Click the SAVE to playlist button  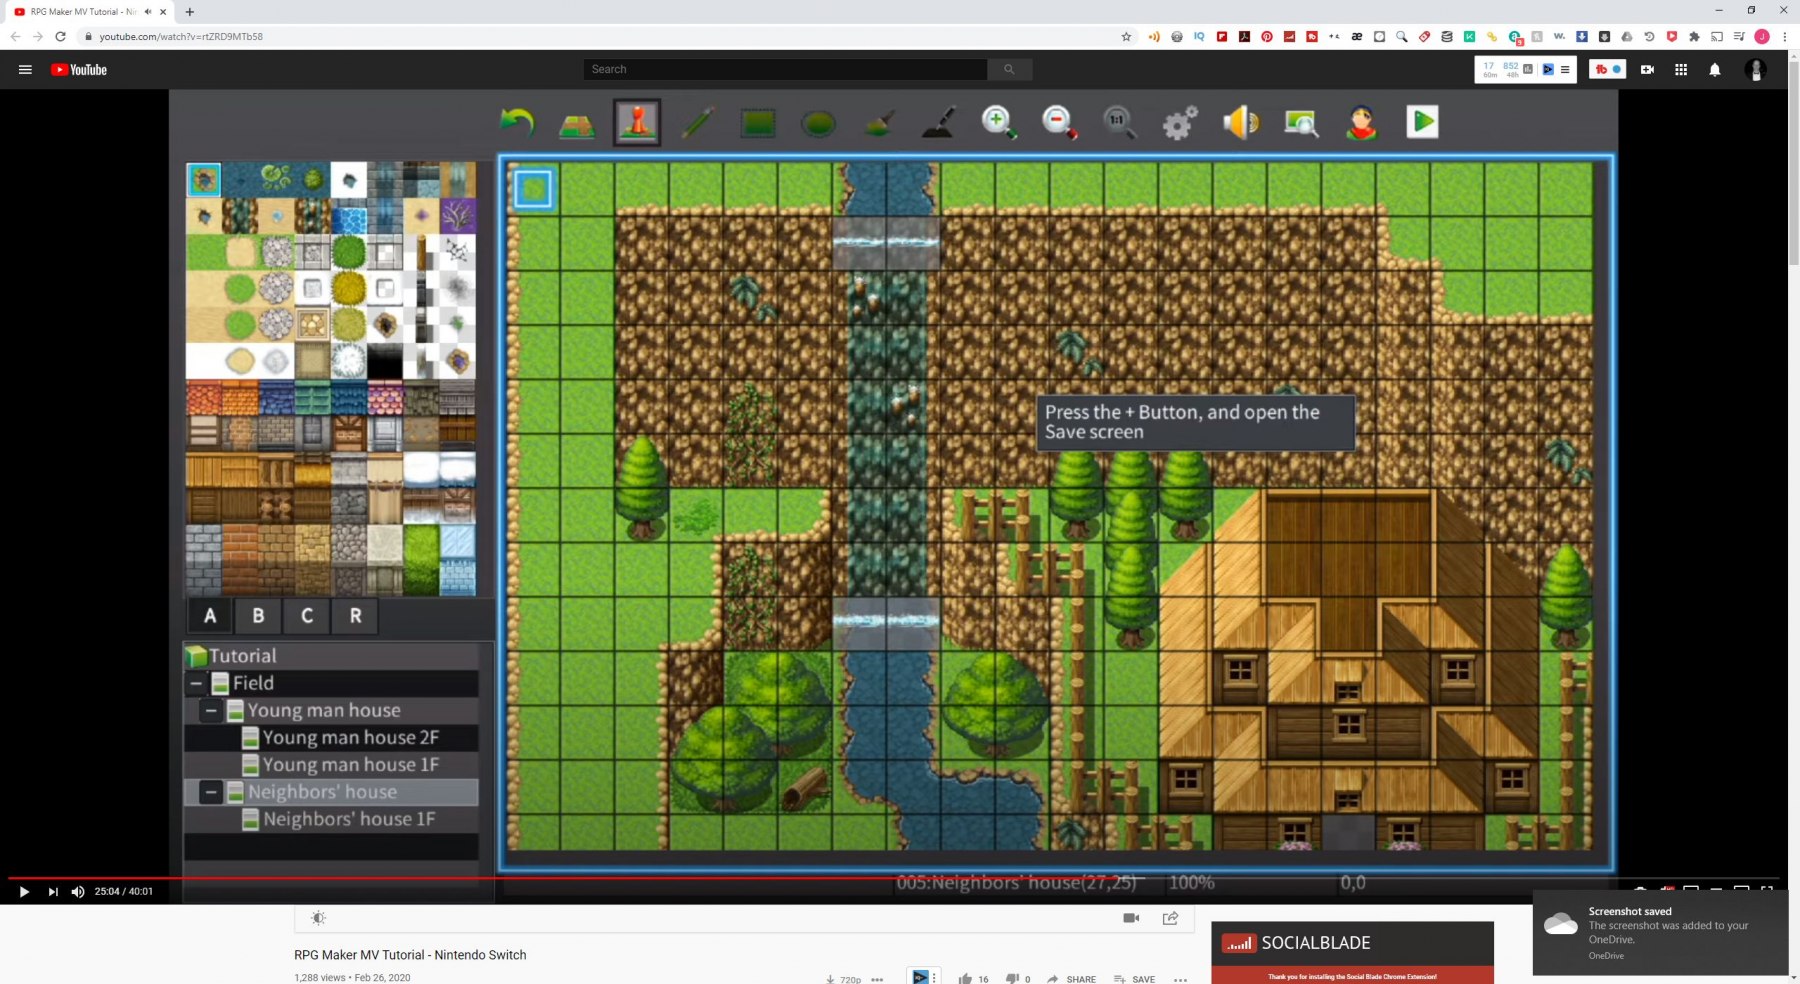click(x=1134, y=979)
